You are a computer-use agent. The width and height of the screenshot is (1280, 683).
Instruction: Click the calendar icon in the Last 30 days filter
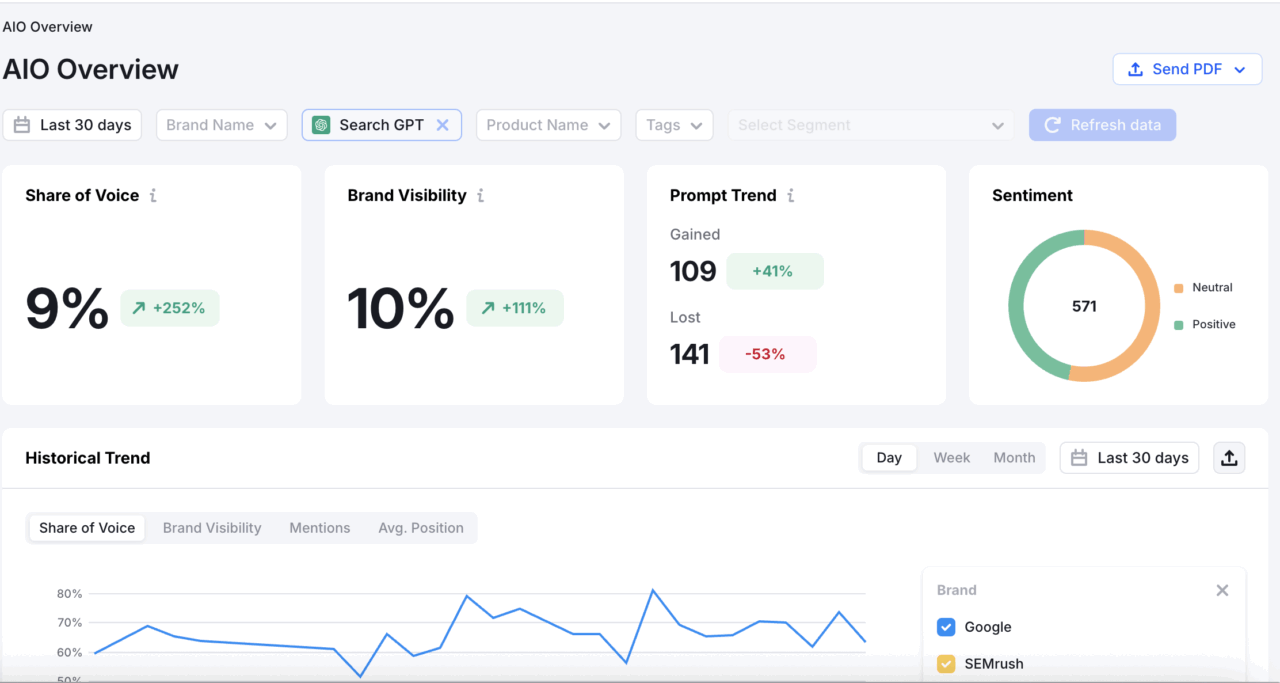[x=21, y=124]
